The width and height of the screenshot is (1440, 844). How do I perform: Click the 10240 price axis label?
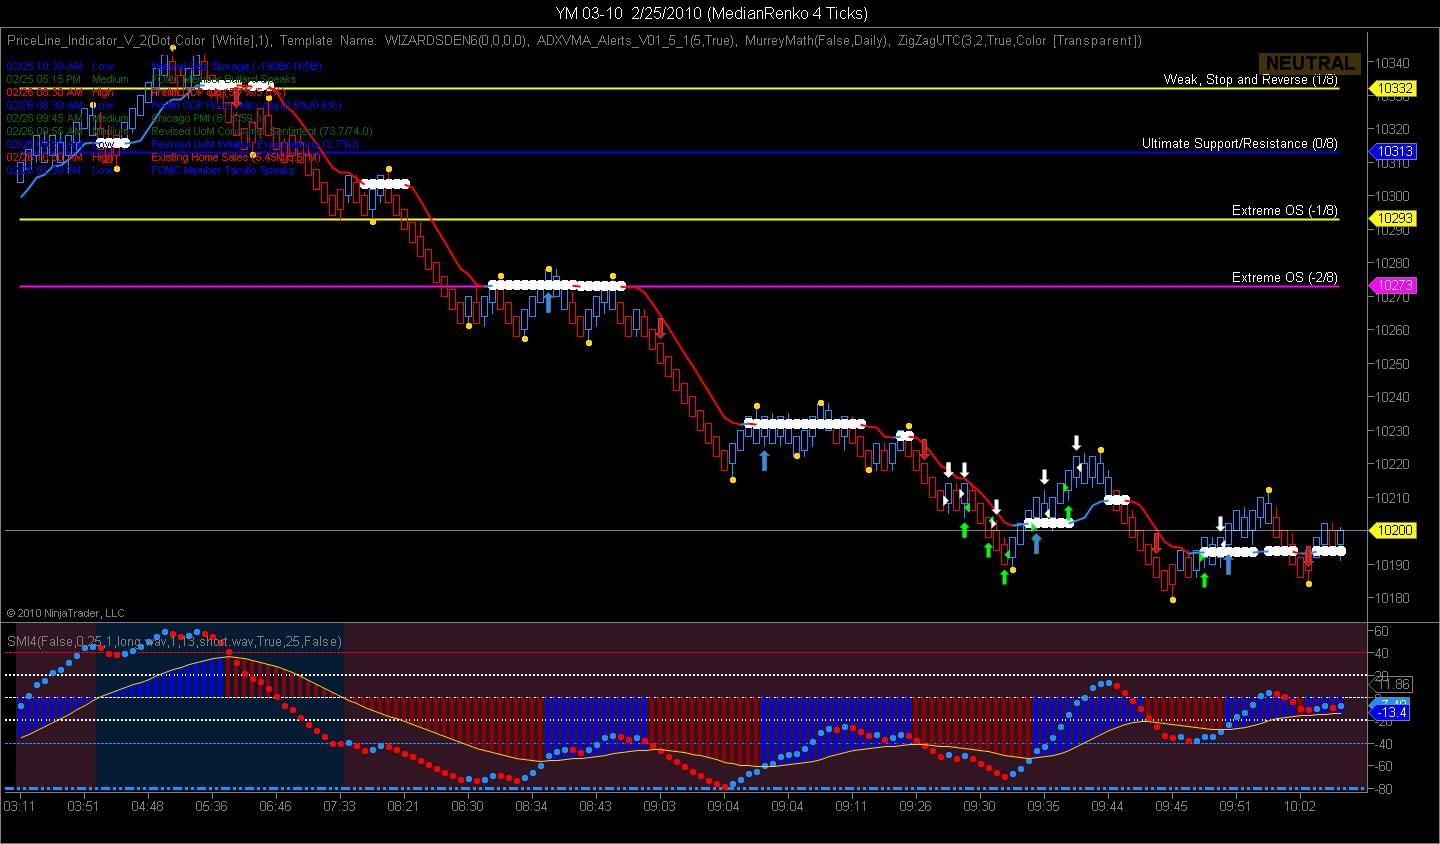[1394, 397]
